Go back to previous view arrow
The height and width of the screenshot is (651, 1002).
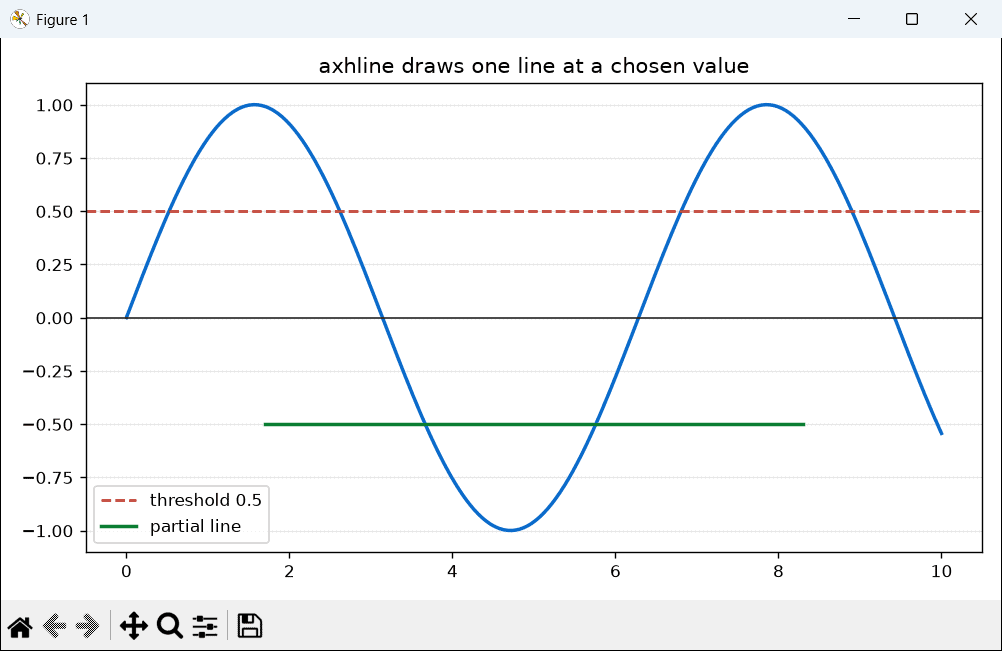[x=54, y=626]
